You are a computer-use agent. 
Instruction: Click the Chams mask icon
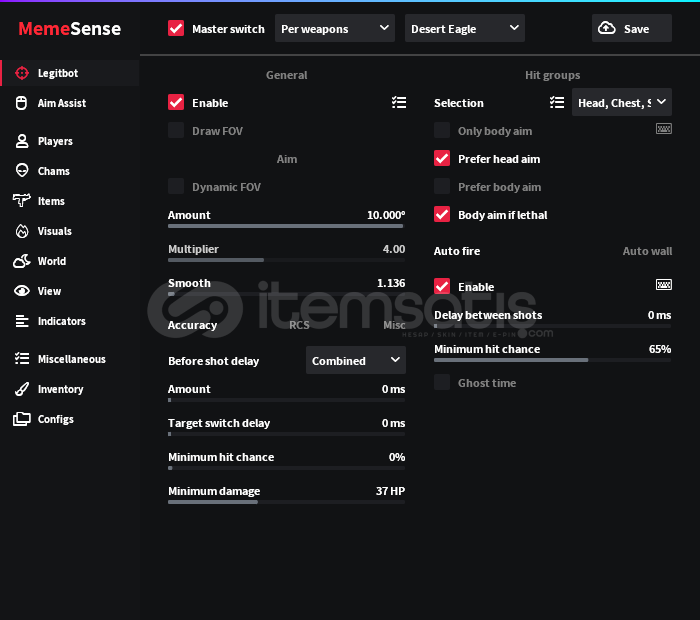tap(21, 171)
